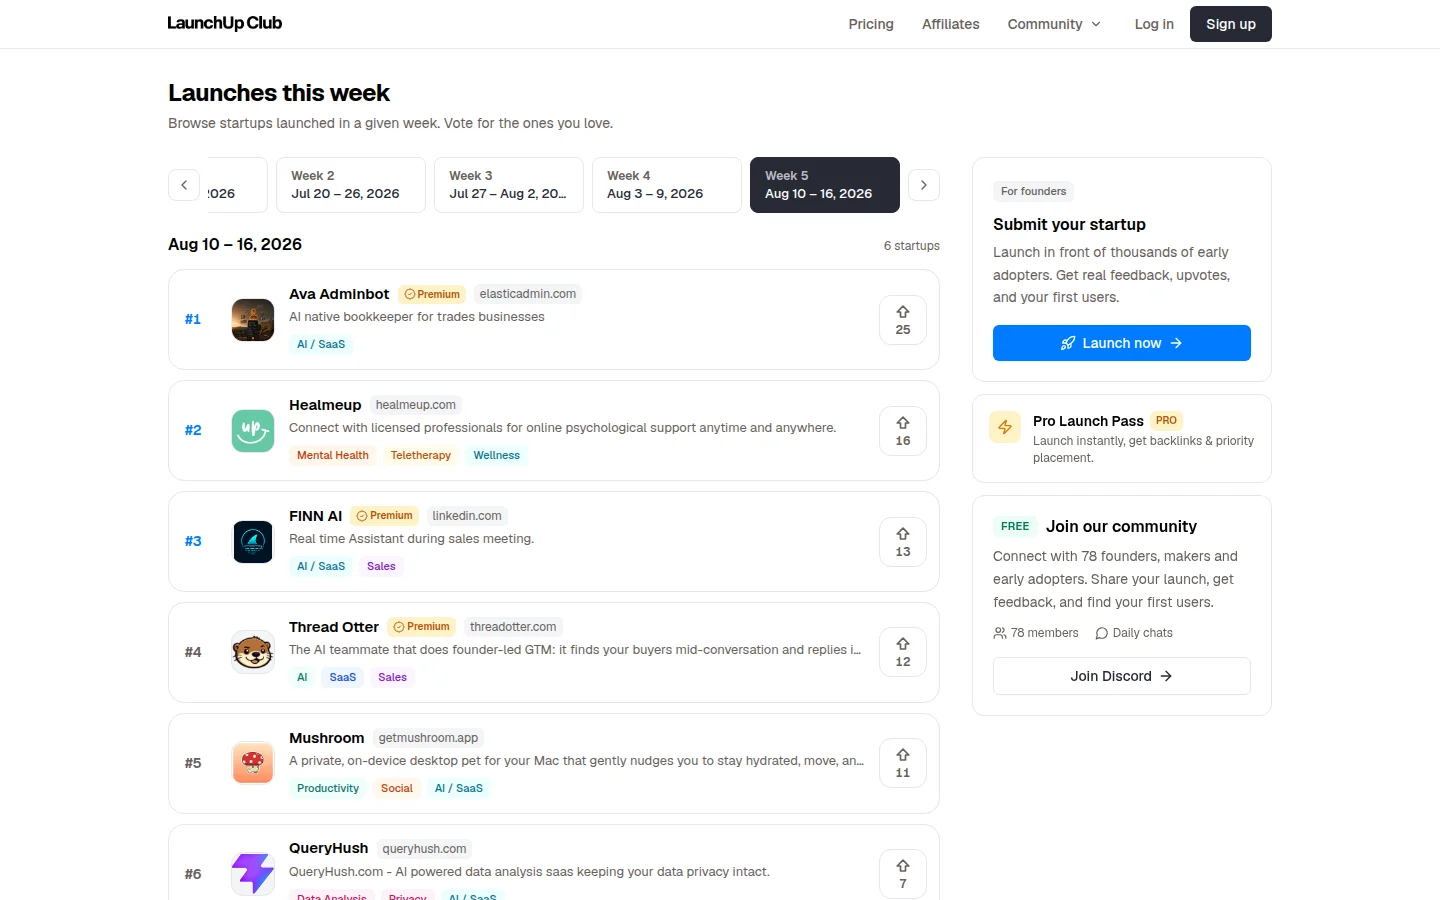This screenshot has height=900, width=1440.
Task: Select the Week 4 tab
Action: point(667,185)
